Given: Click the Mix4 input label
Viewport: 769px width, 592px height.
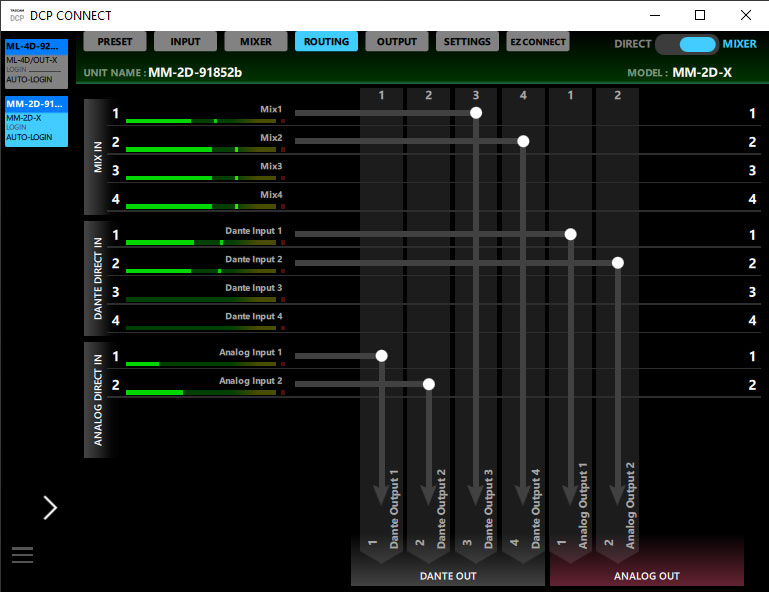Looking at the screenshot, I should (x=271, y=195).
